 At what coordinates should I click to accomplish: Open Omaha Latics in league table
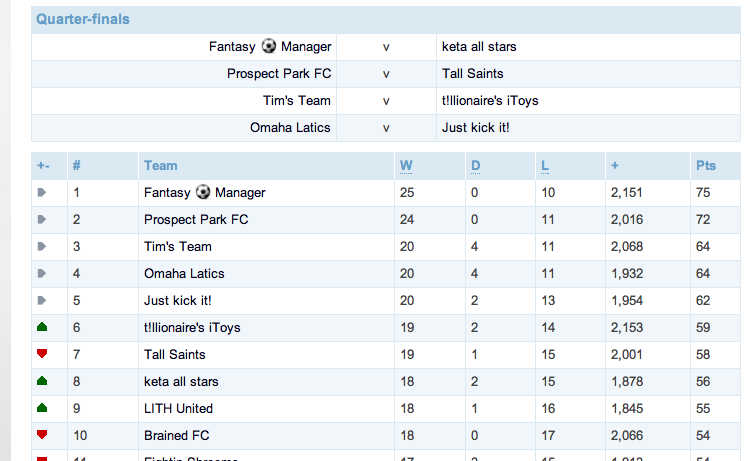[184, 273]
